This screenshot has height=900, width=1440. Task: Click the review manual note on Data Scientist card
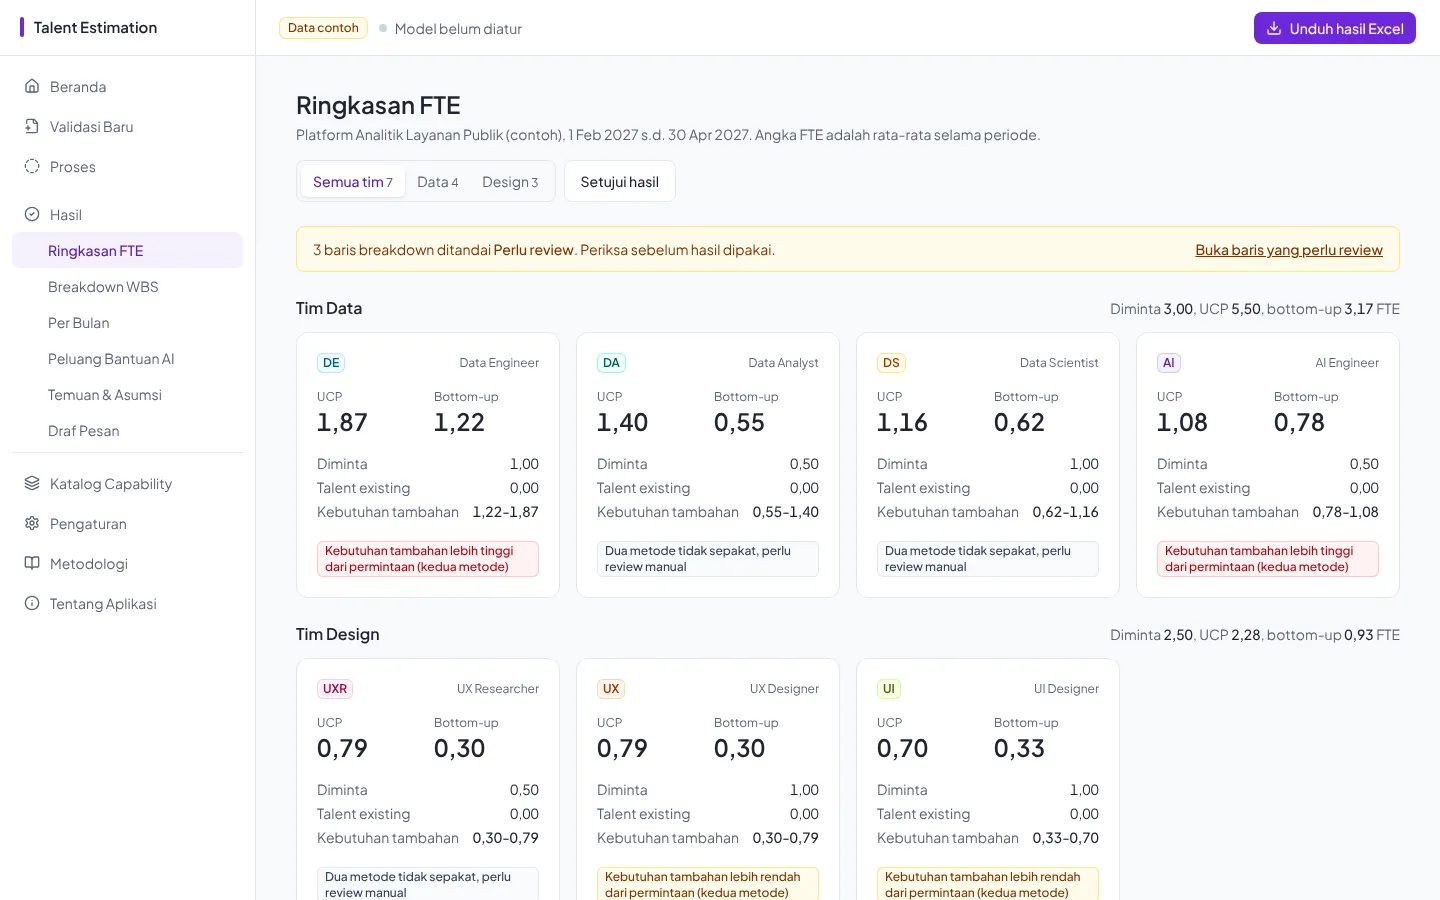click(x=988, y=559)
